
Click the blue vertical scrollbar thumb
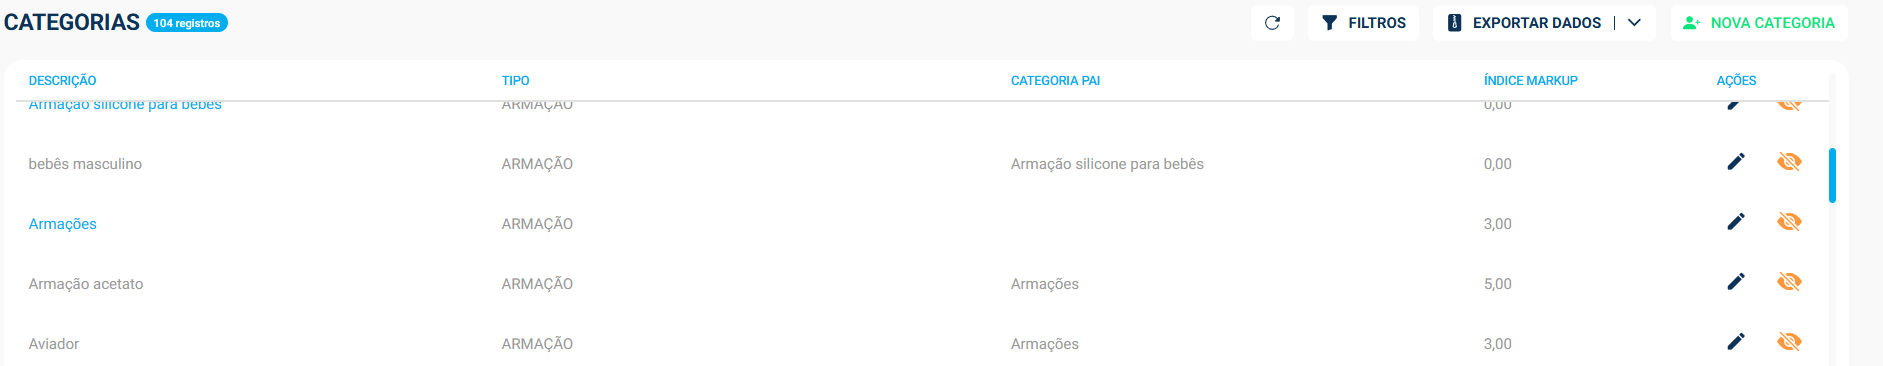(x=1832, y=175)
